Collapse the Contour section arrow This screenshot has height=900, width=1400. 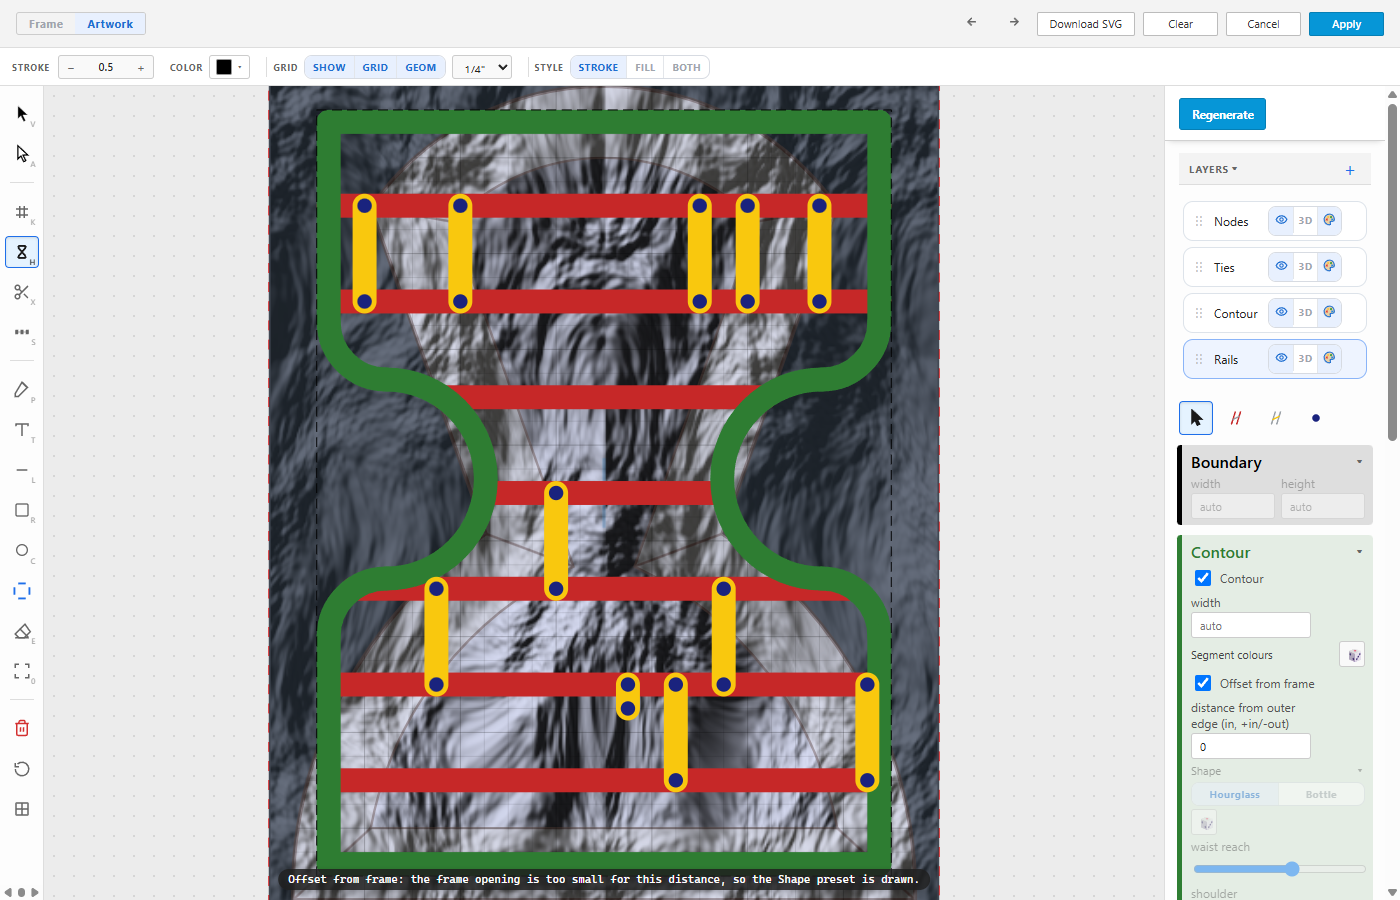(1359, 552)
